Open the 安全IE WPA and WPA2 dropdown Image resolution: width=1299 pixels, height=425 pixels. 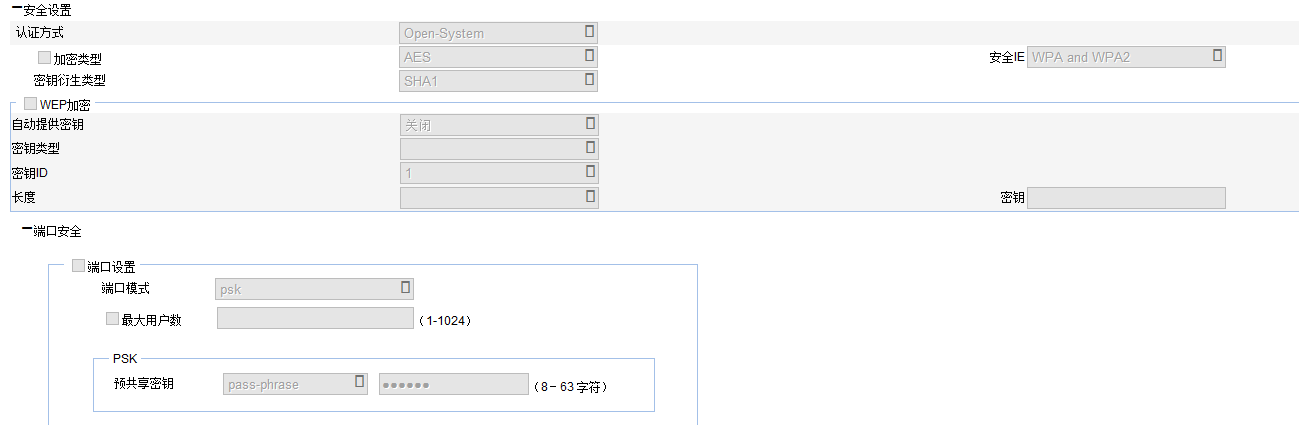click(x=1126, y=57)
